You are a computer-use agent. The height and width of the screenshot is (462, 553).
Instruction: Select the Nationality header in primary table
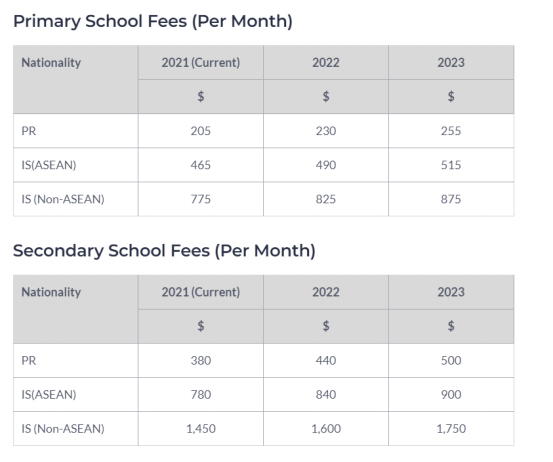click(x=51, y=62)
